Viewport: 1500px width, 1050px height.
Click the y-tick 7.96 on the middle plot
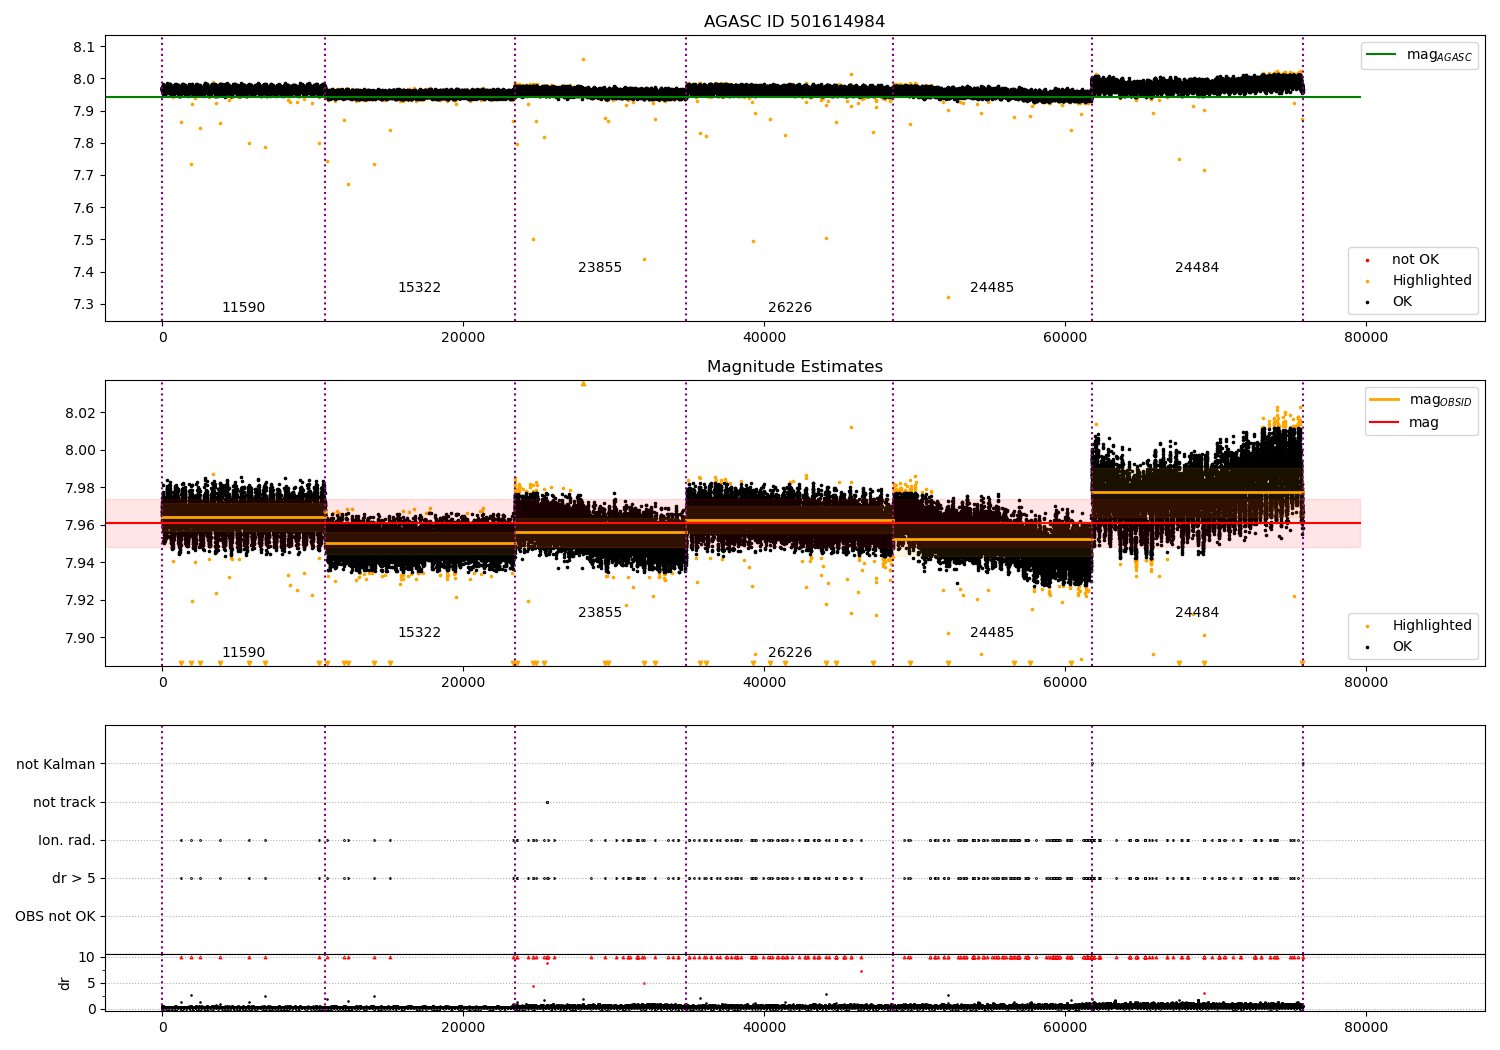tap(80, 526)
